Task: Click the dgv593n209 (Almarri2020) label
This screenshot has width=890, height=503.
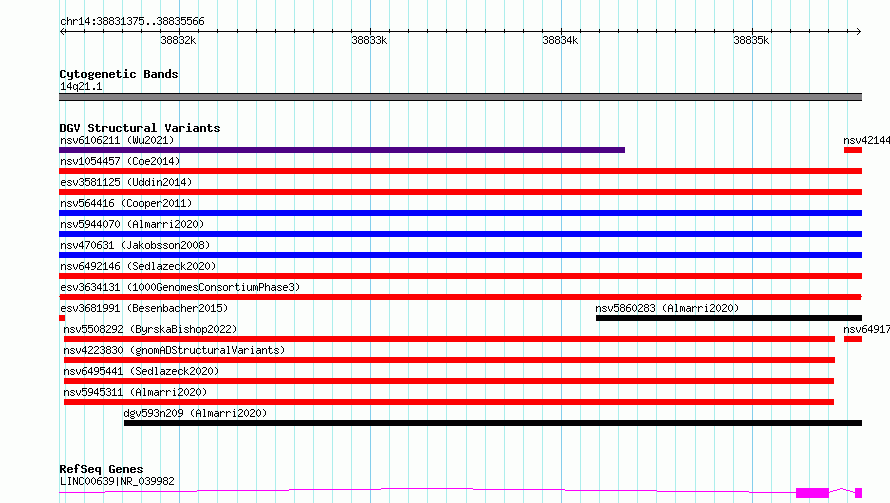Action: (195, 413)
